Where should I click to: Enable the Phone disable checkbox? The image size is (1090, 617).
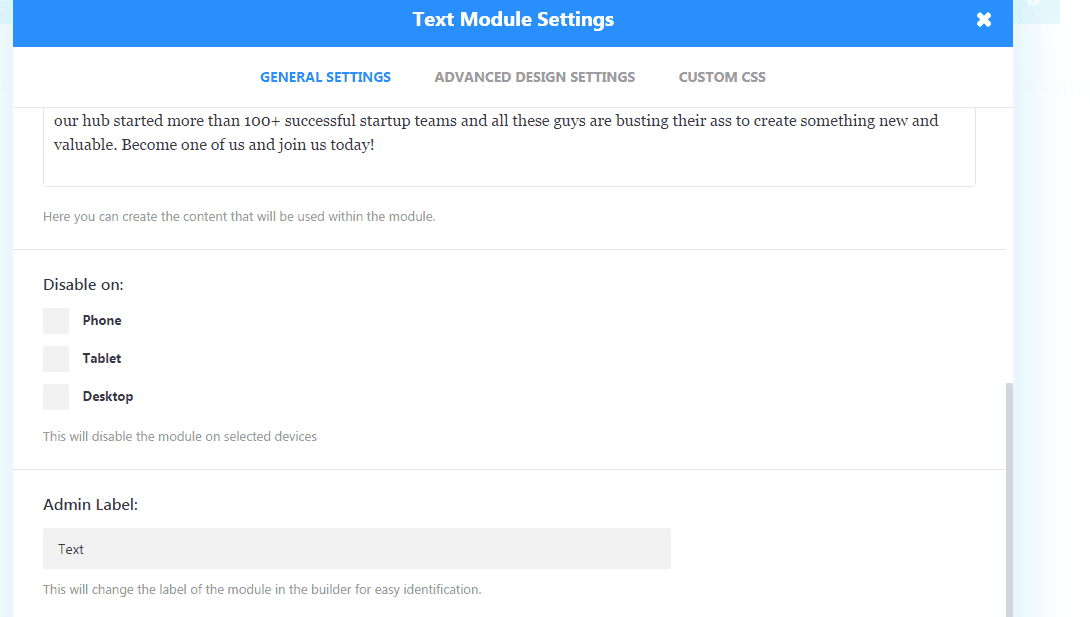click(56, 321)
